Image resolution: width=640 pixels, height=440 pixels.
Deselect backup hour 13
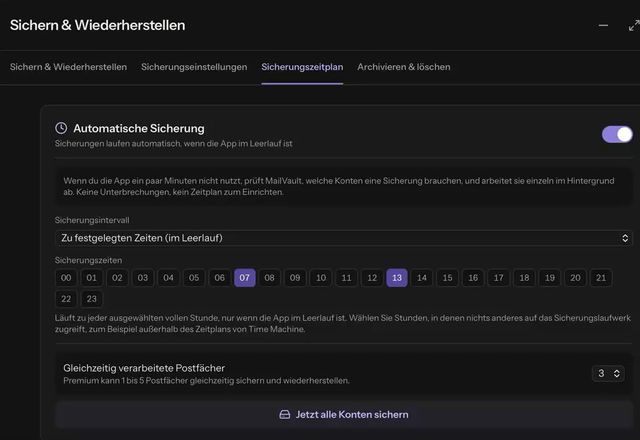(397, 278)
